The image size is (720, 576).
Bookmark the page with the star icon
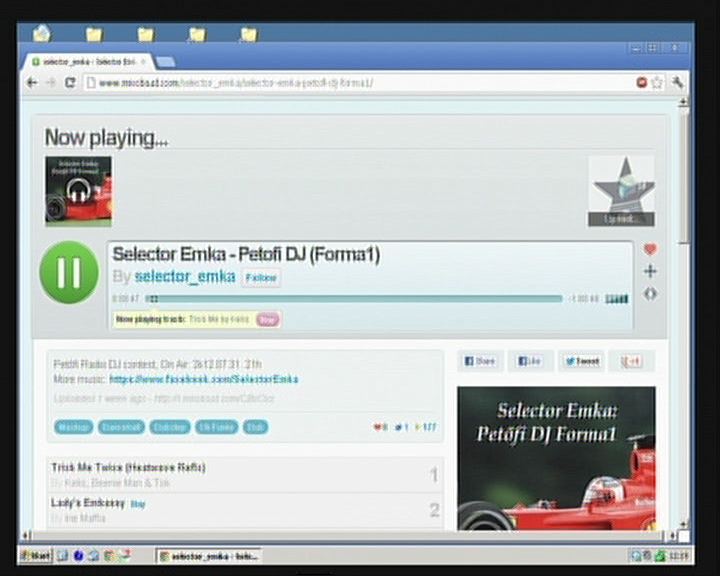coord(657,83)
